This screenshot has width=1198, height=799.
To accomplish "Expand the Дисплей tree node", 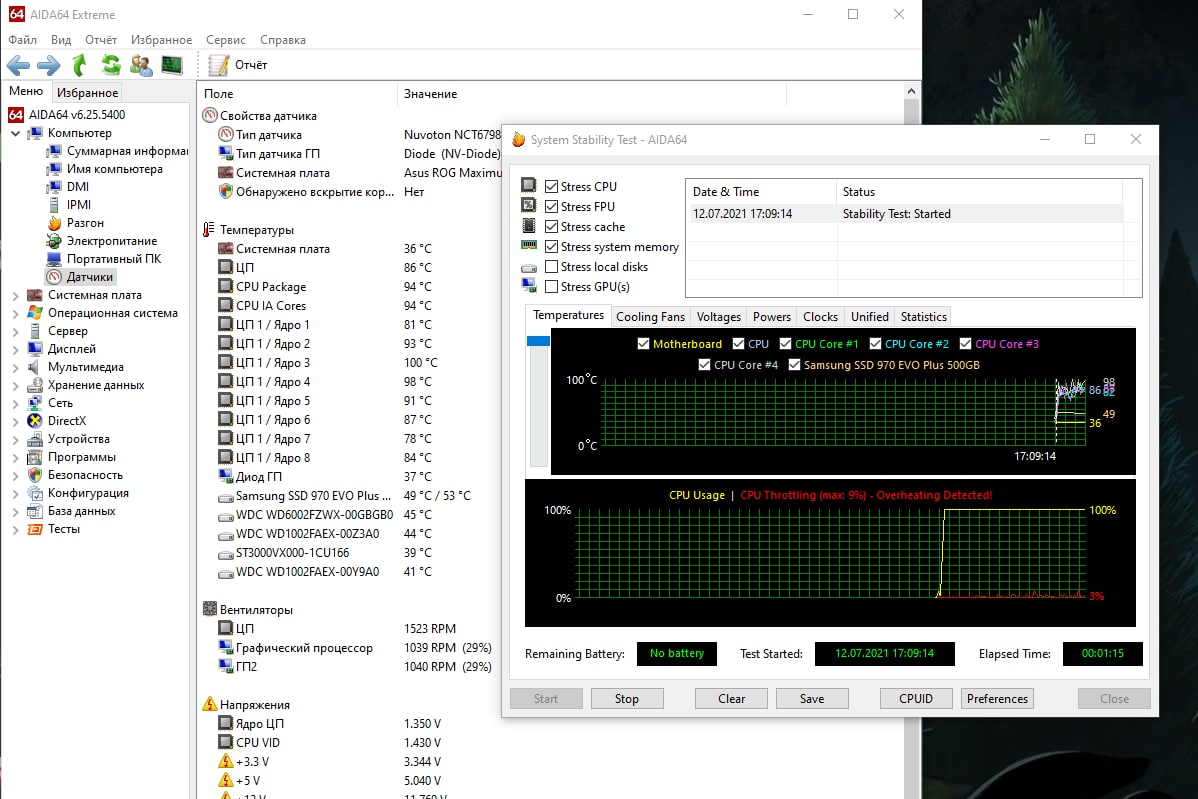I will tap(15, 349).
